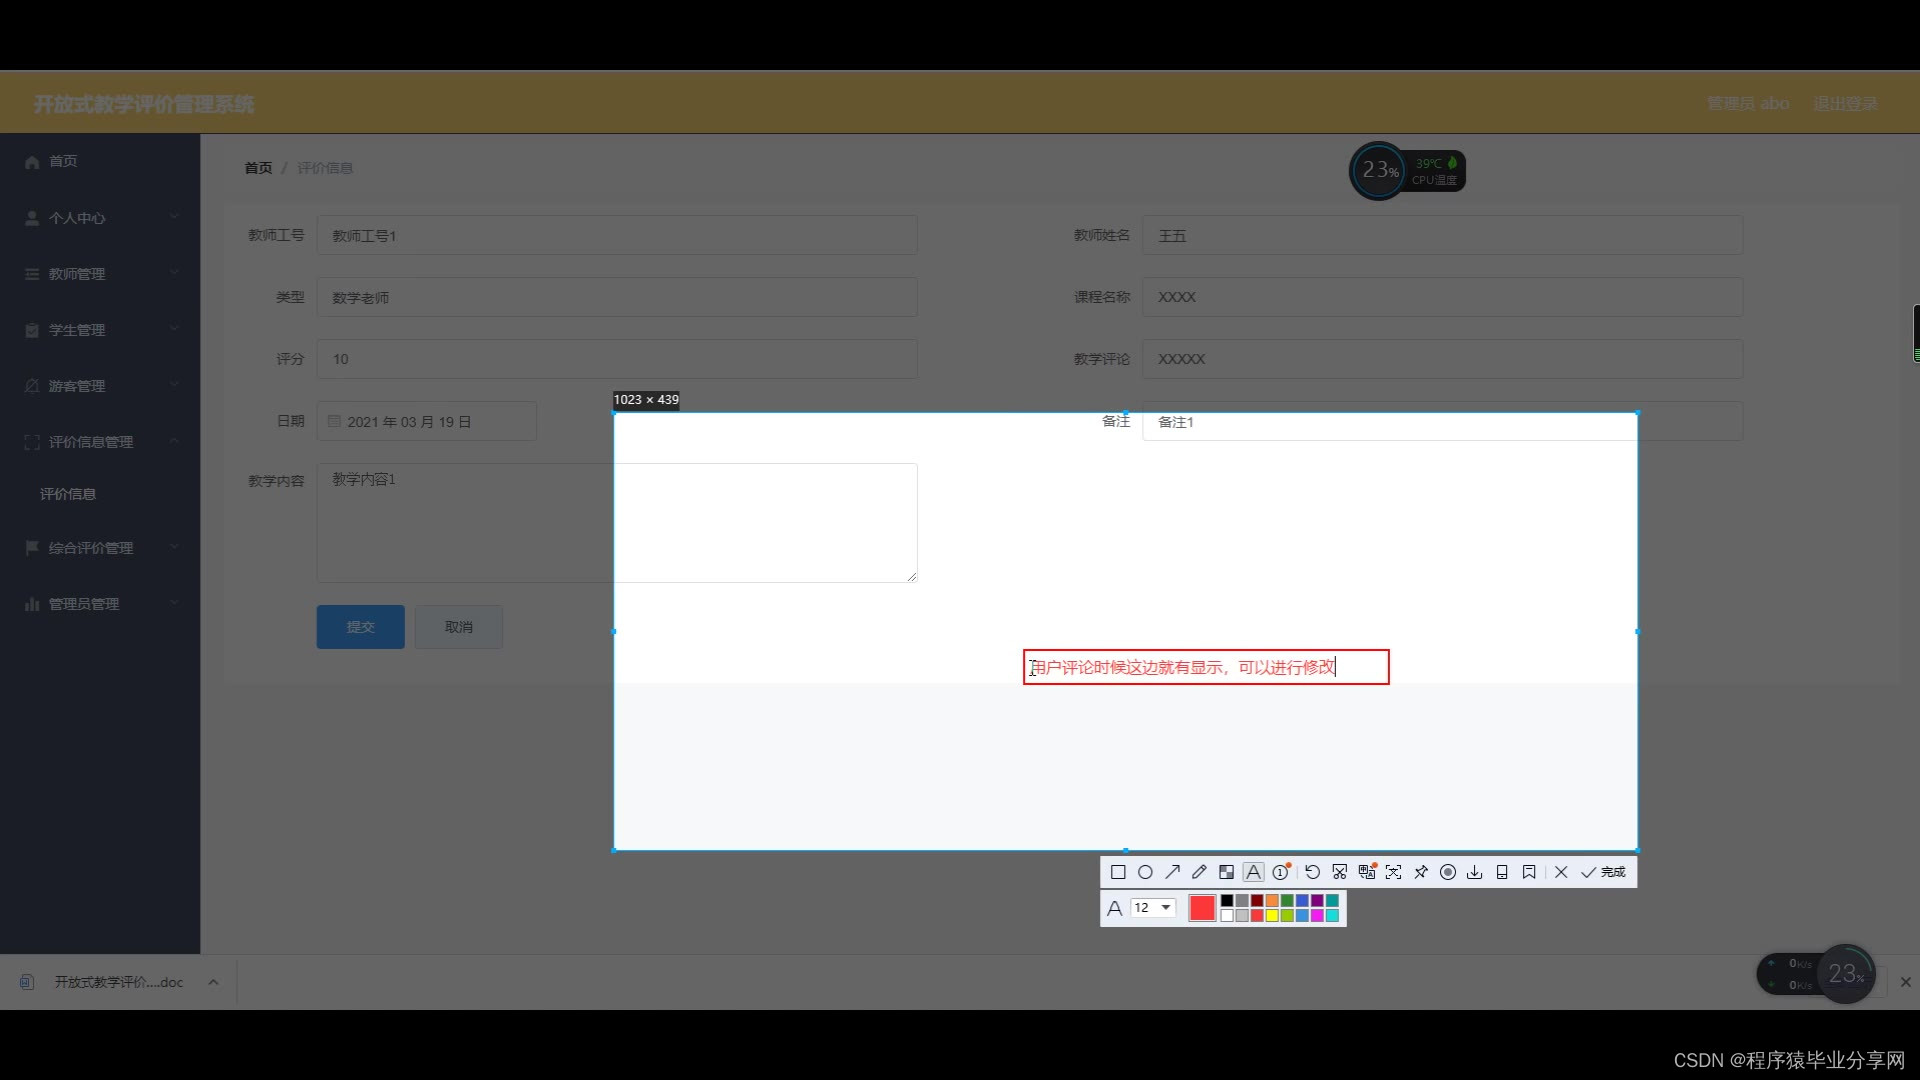Click the 首页 breadcrumb link
The width and height of the screenshot is (1920, 1080).
pyautogui.click(x=258, y=168)
